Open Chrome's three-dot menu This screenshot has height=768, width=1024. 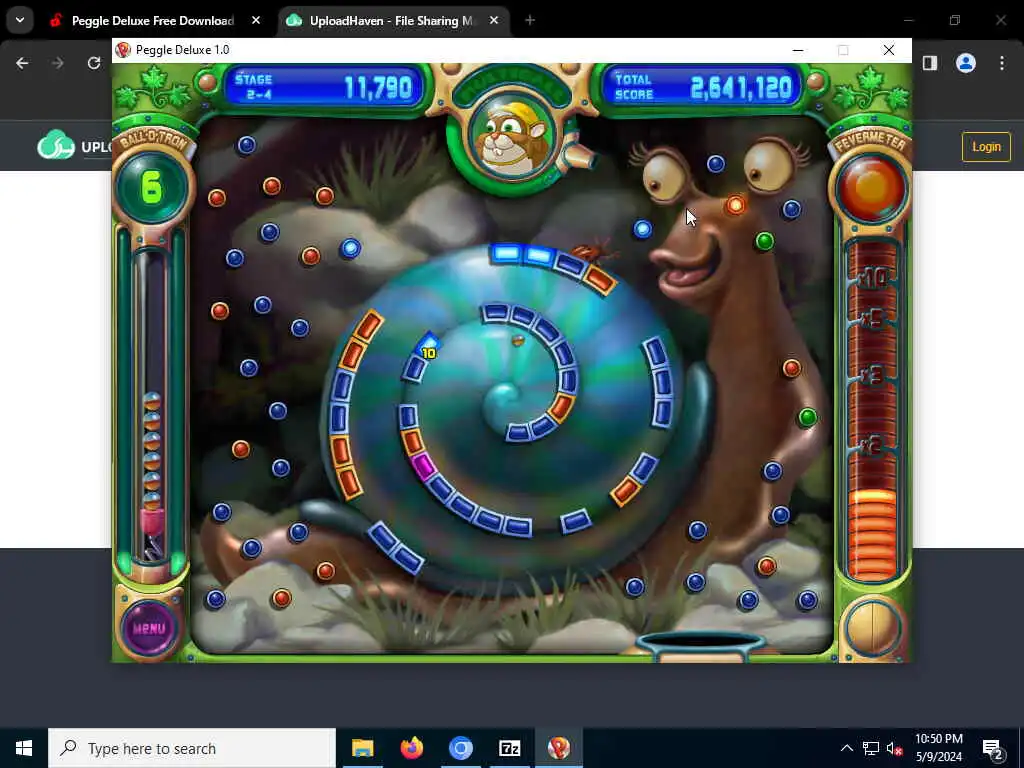(x=1001, y=63)
